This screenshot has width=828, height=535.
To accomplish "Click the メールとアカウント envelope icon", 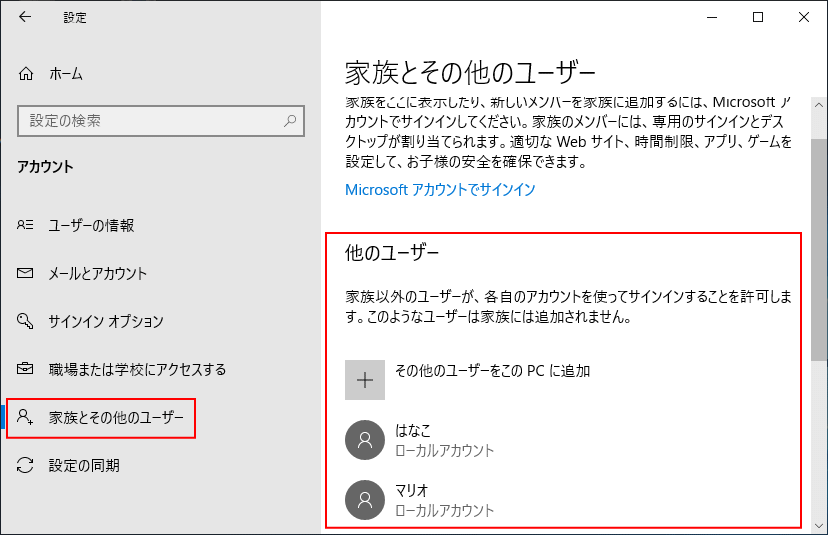I will pyautogui.click(x=27, y=273).
